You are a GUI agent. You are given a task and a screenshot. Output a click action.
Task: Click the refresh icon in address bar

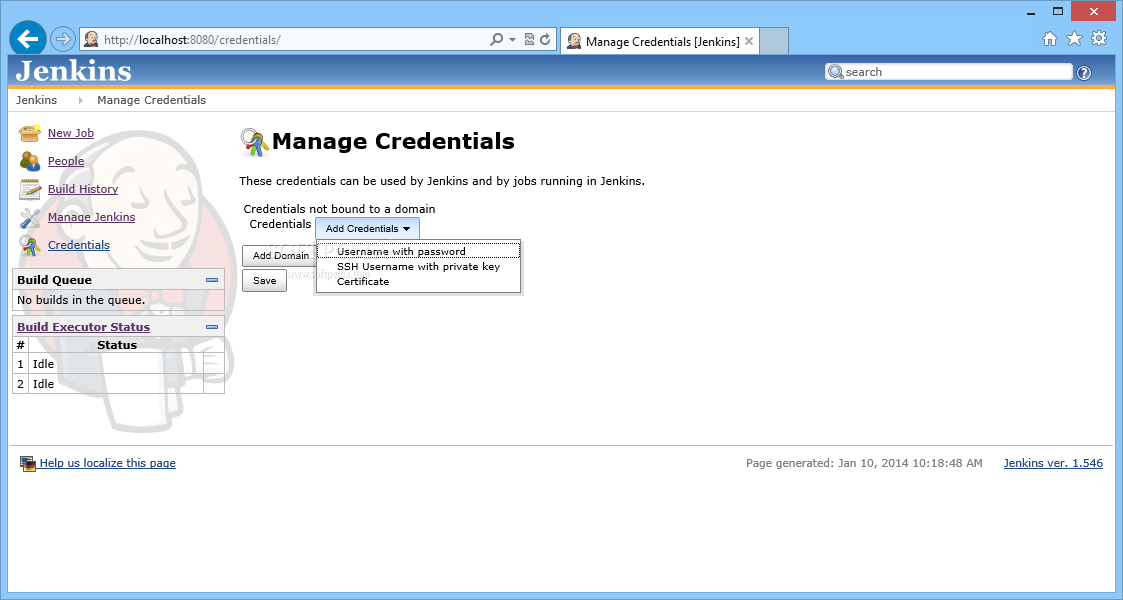coord(545,39)
